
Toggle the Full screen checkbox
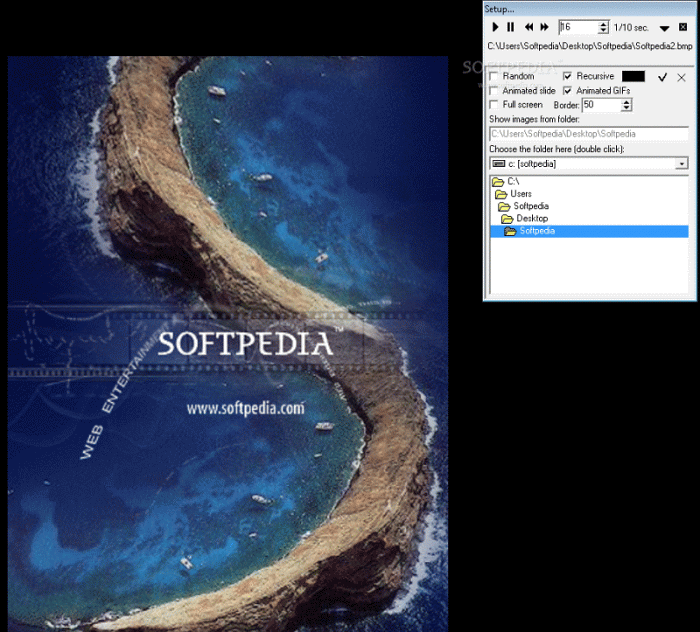pos(494,105)
